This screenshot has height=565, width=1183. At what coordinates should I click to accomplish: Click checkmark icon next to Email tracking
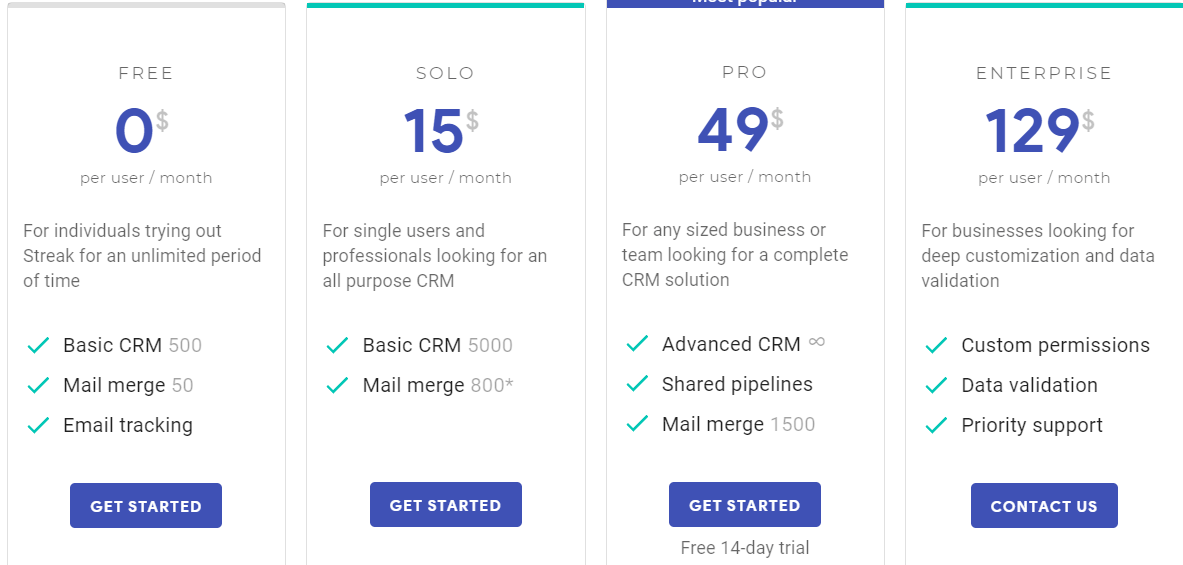point(38,426)
